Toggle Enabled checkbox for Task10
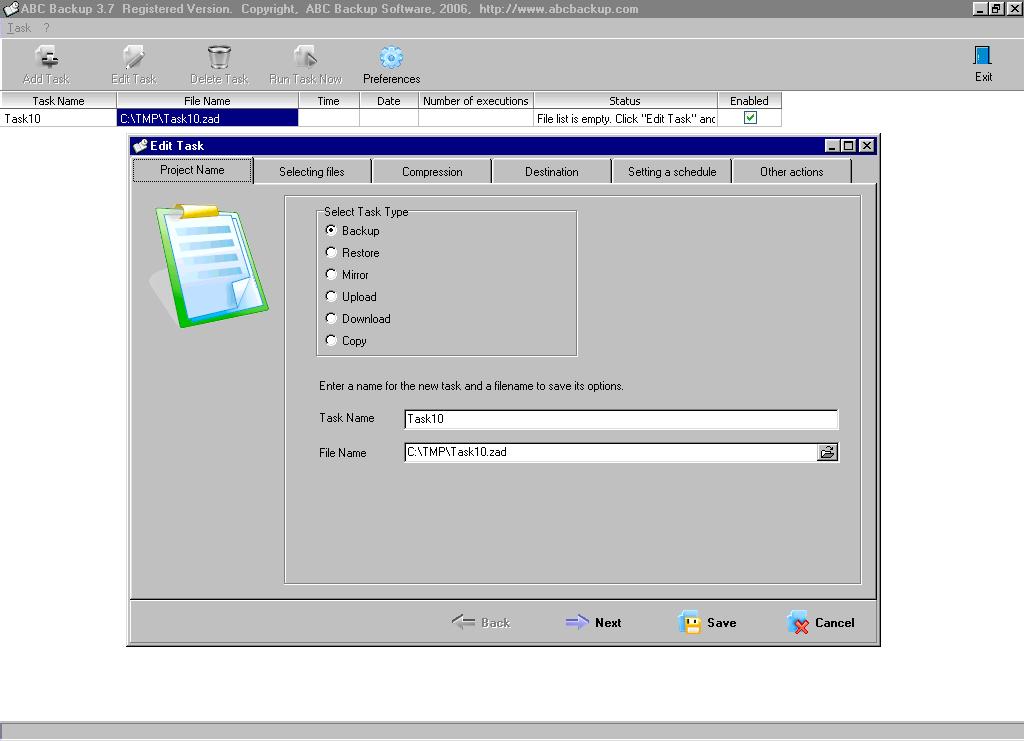 [x=750, y=118]
